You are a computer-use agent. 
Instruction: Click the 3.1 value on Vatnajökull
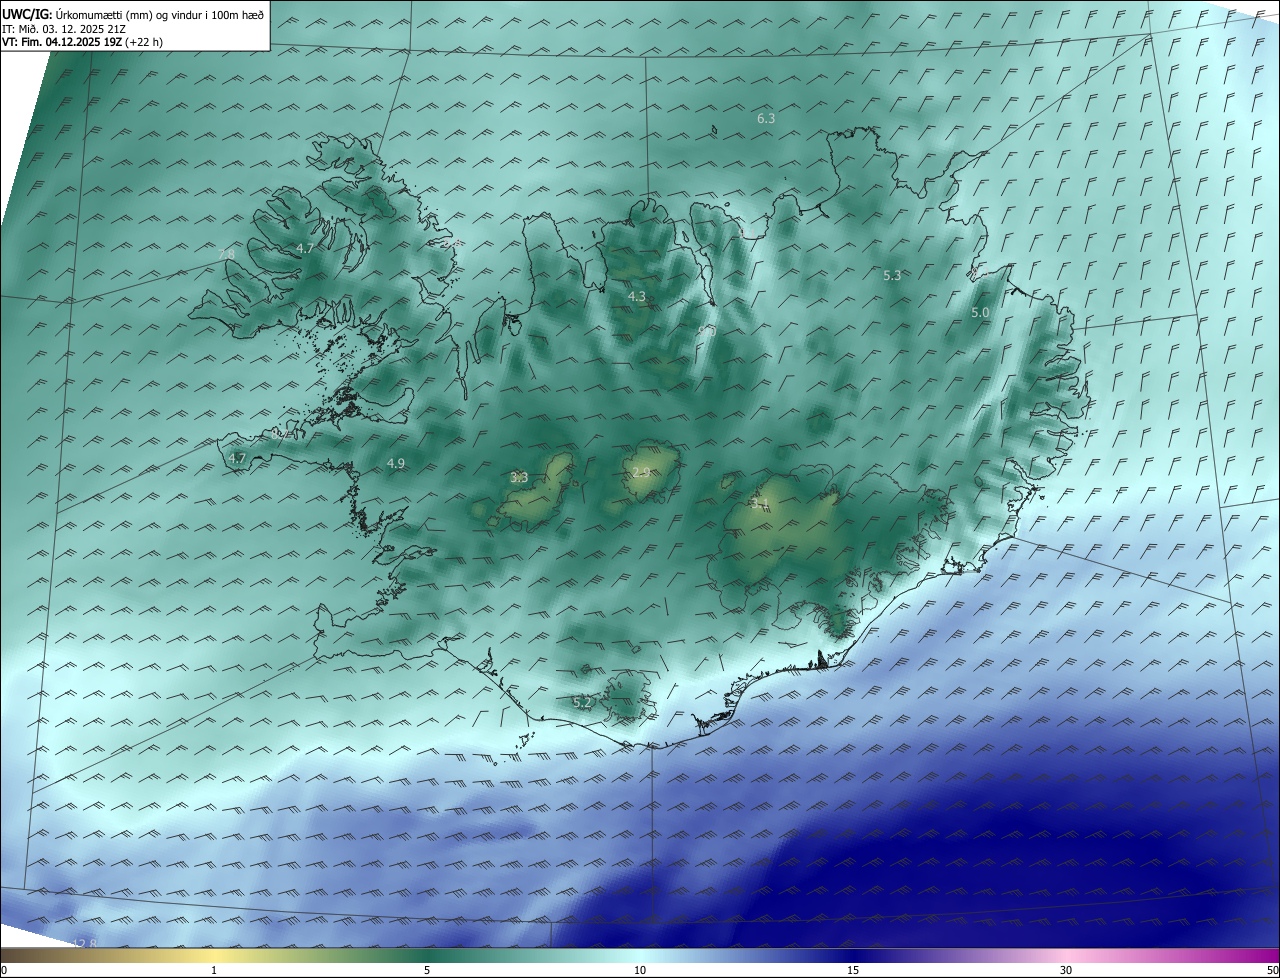tap(760, 505)
